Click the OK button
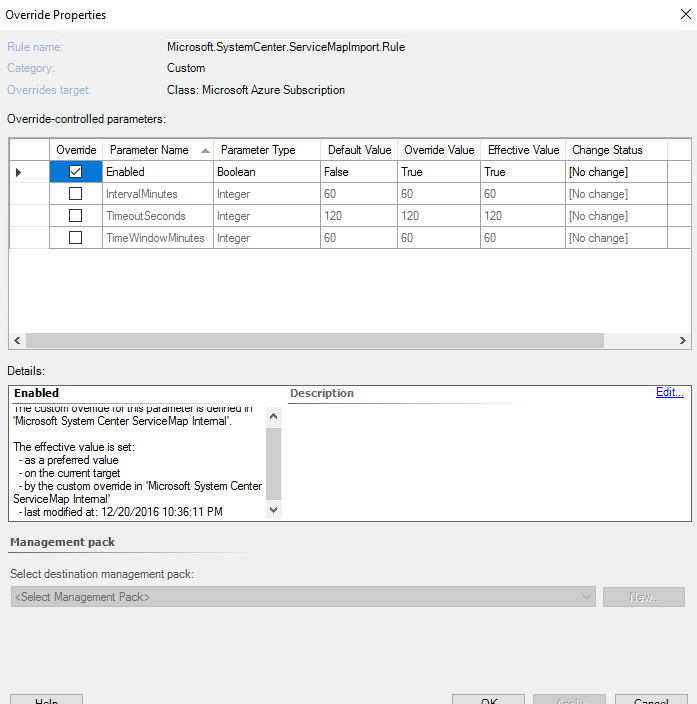 [x=489, y=700]
